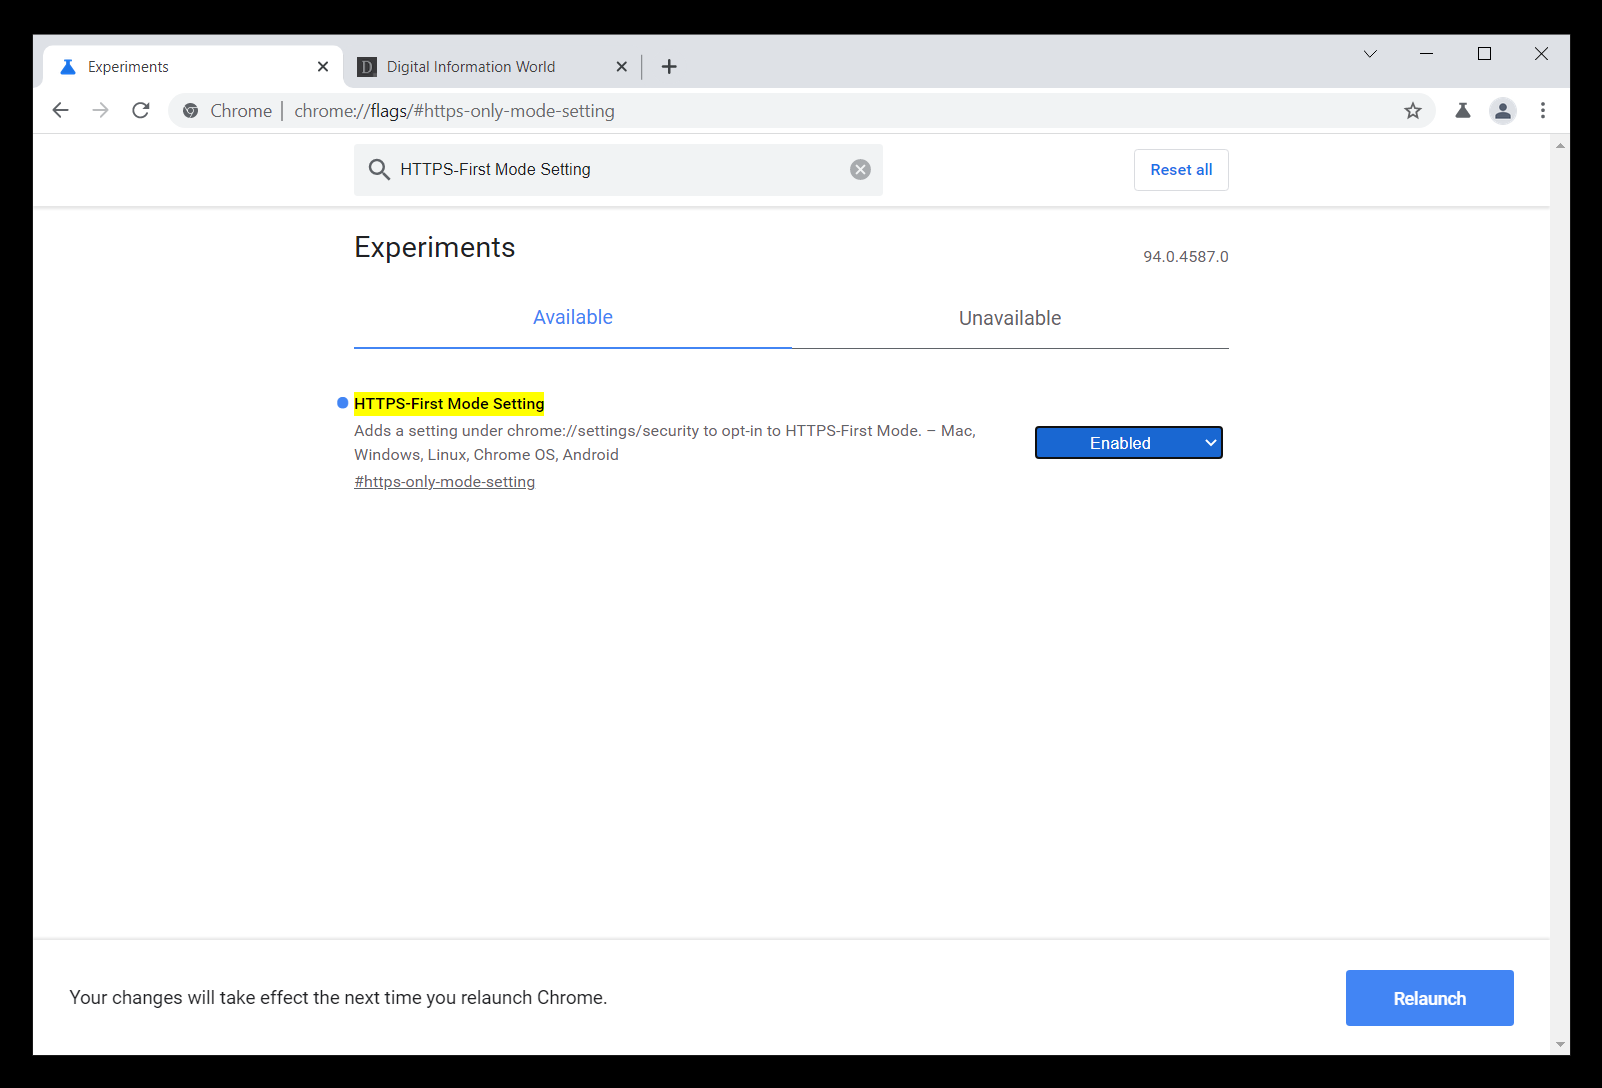Screen dimensions: 1602x1088
Task: Open Chrome's three-dot menu
Action: (x=1543, y=110)
